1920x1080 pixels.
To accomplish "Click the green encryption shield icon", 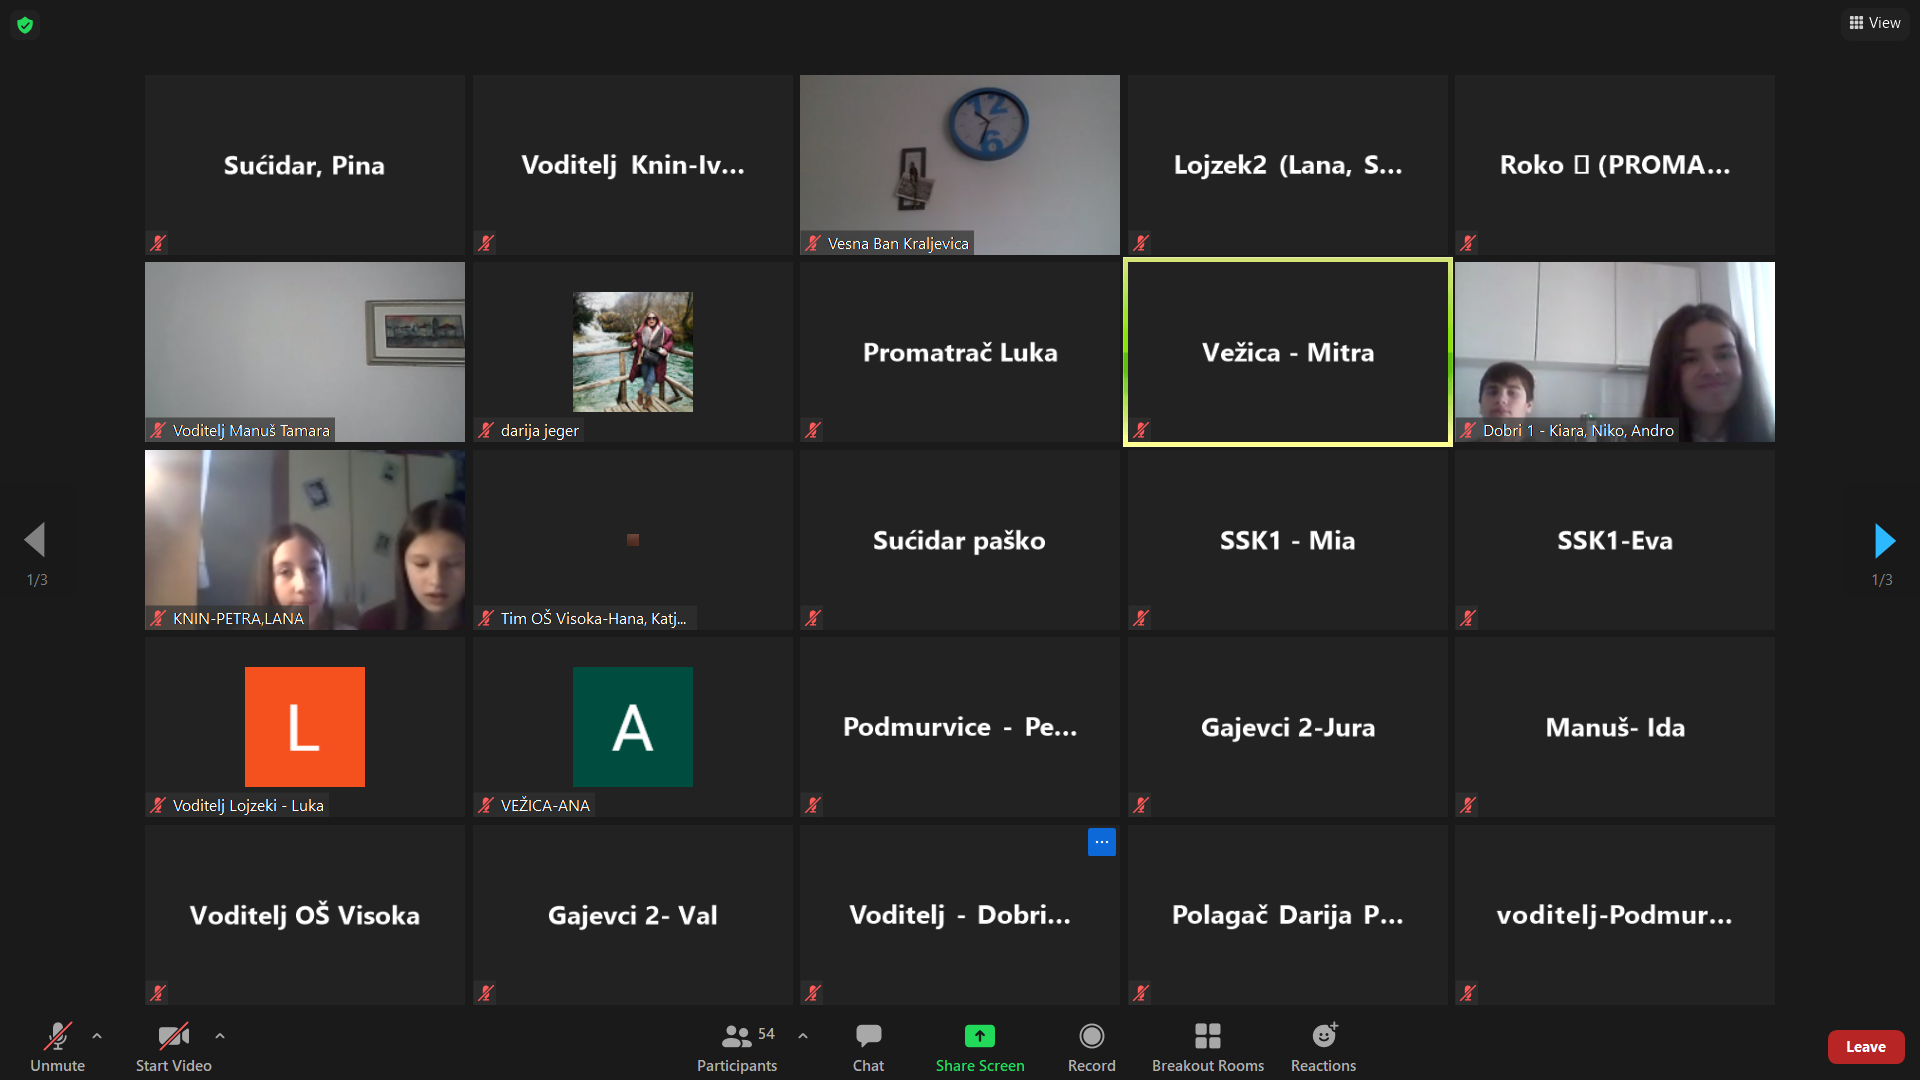I will pos(25,25).
